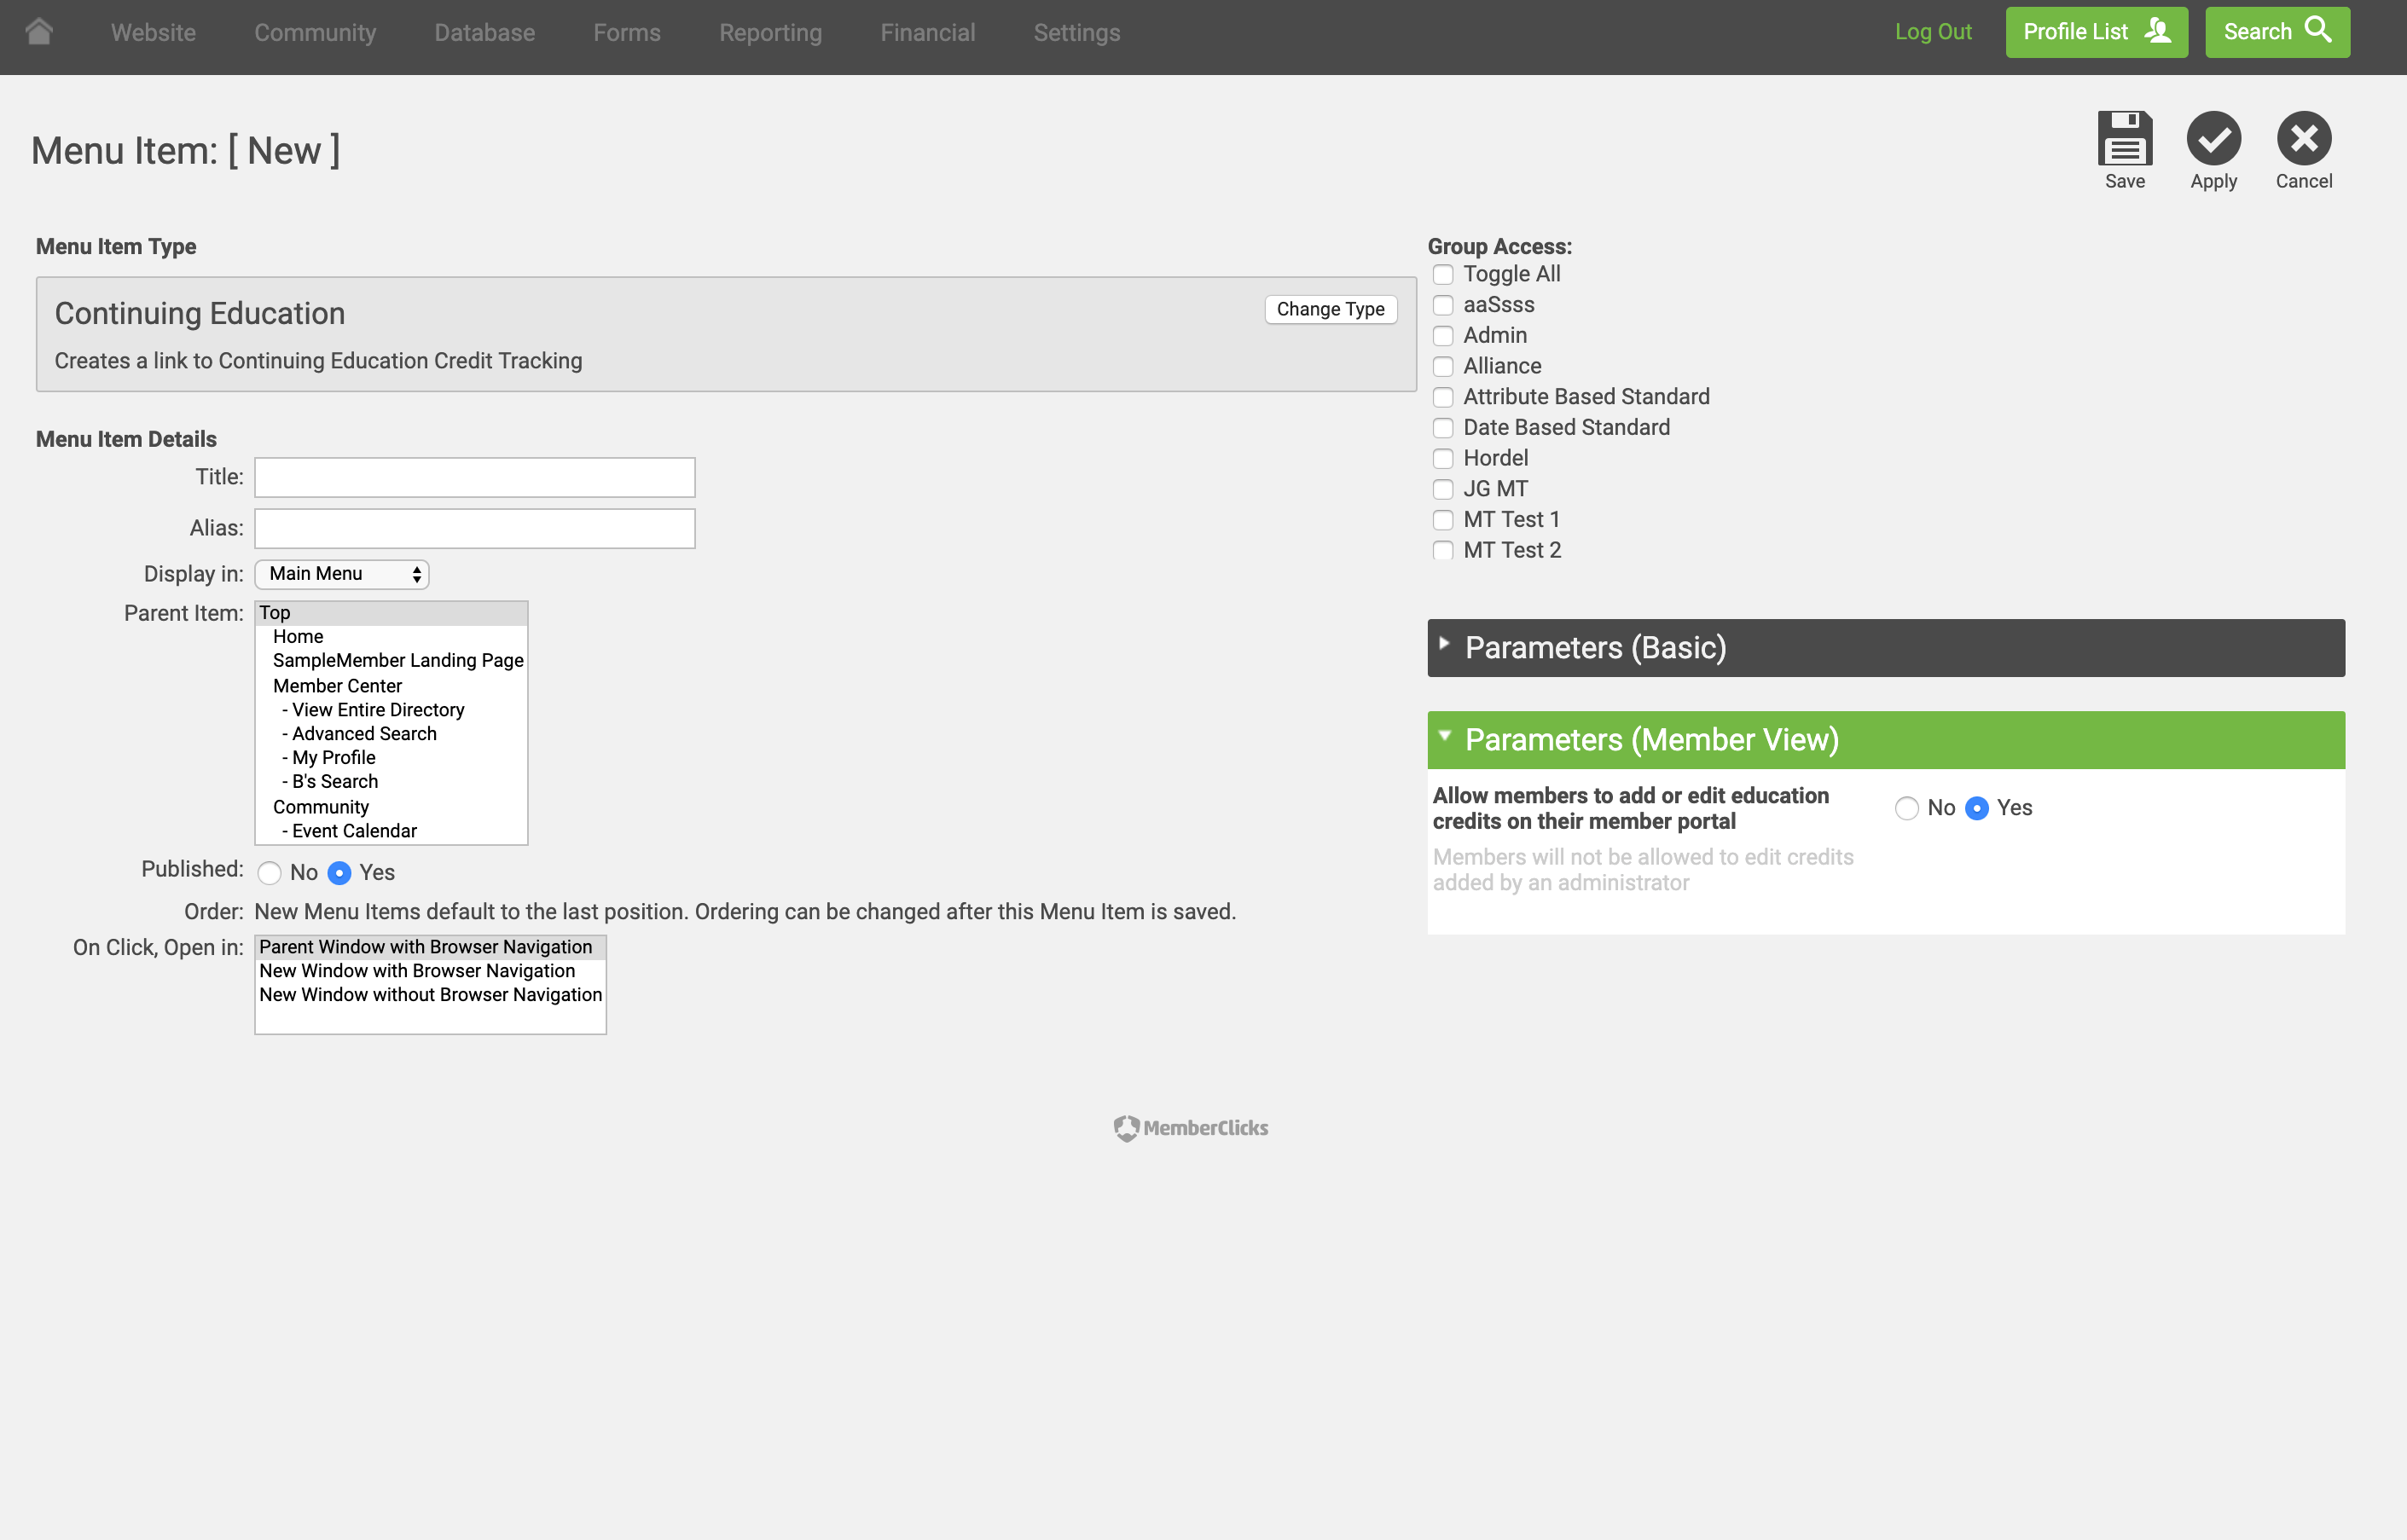Click the Cancel X icon
This screenshot has width=2407, height=1540.
point(2303,138)
